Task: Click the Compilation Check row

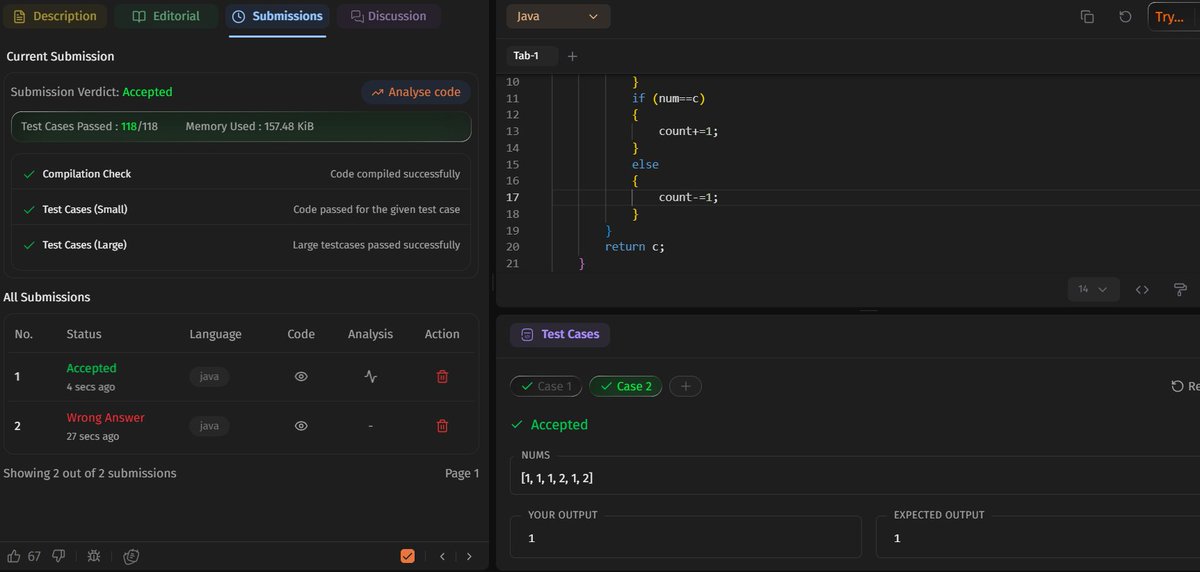Action: point(240,174)
